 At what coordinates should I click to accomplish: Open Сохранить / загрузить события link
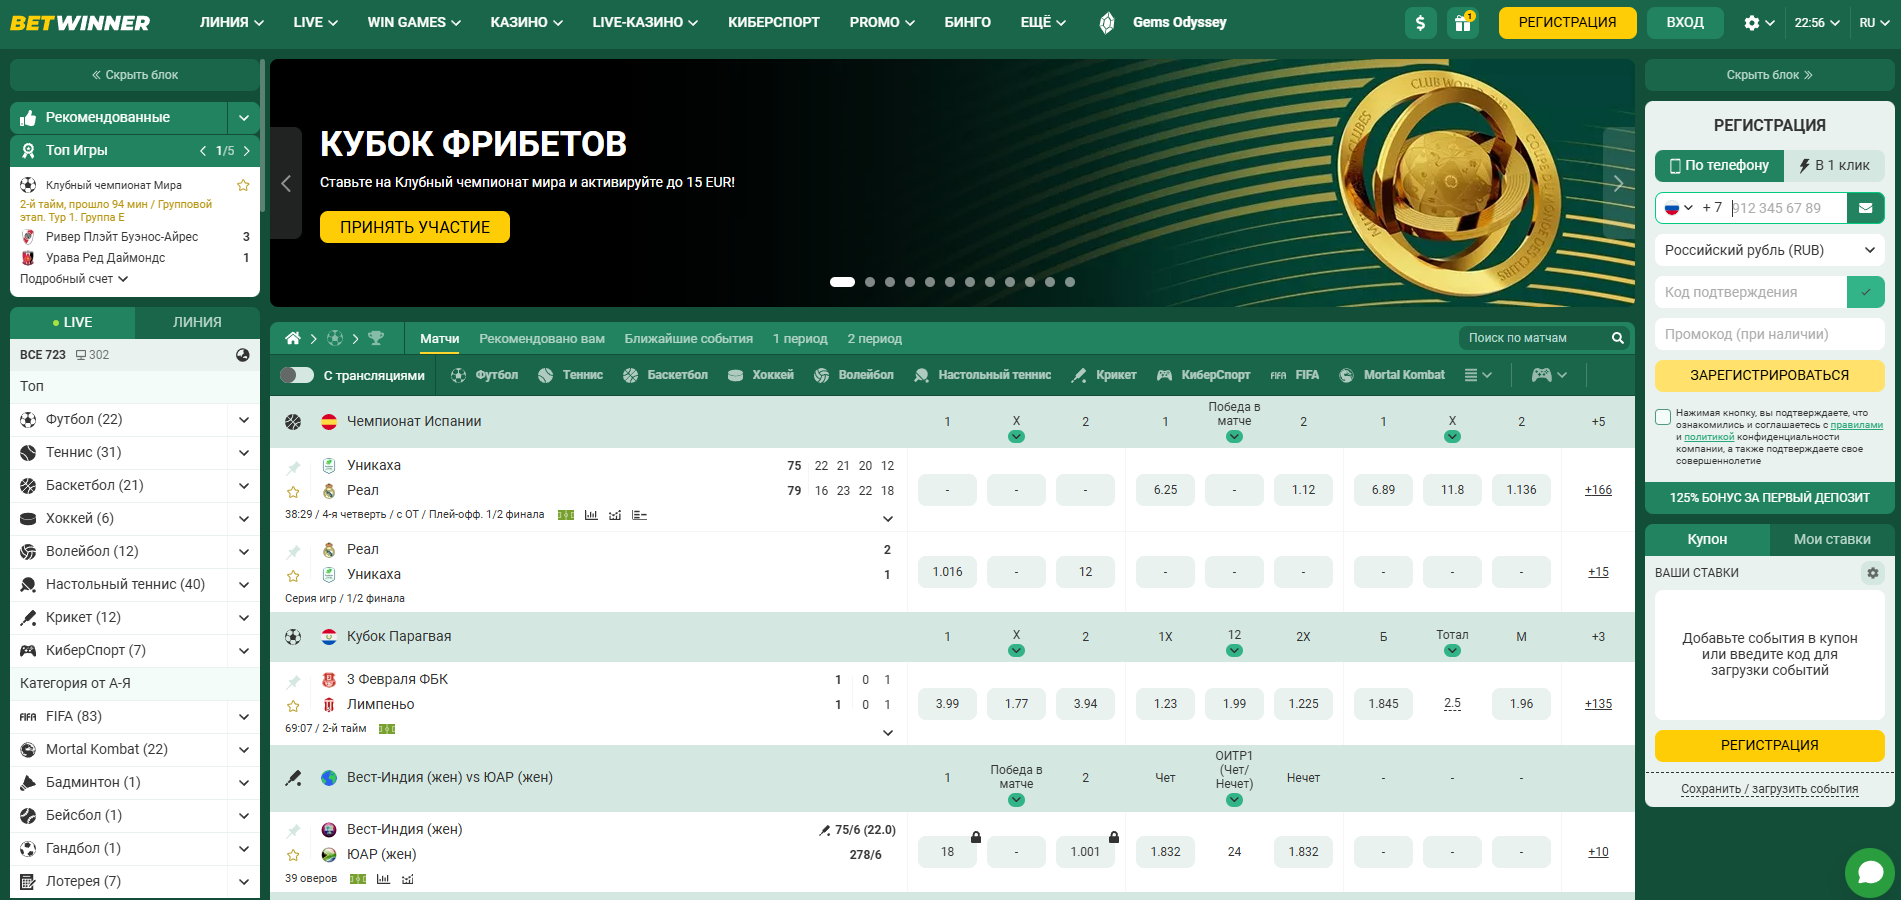point(1770,789)
